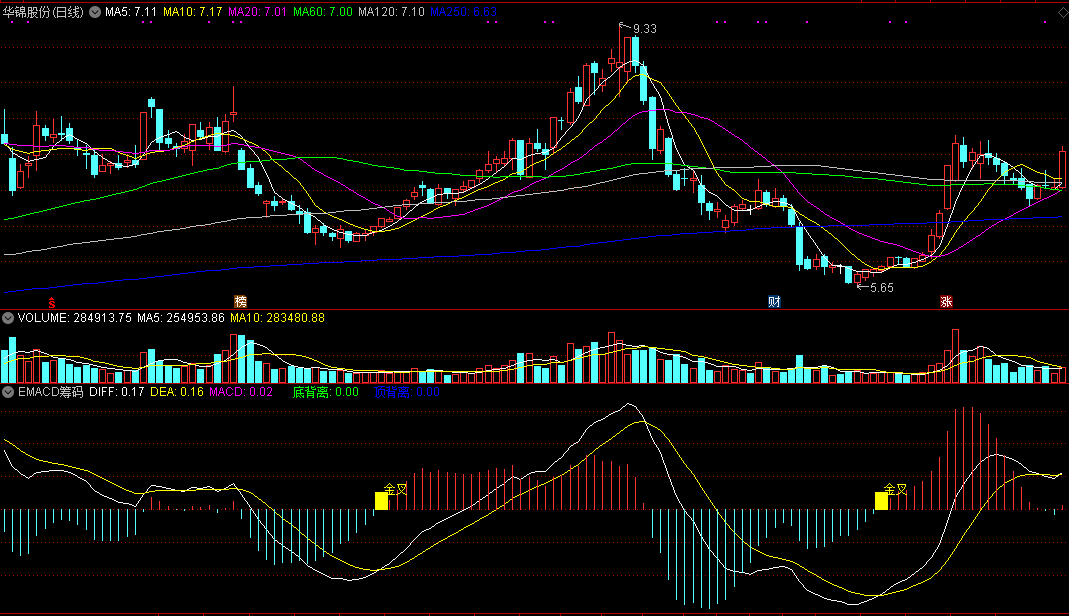Click the DIFF: 0.17 value
This screenshot has height=616, width=1069.
[x=117, y=392]
